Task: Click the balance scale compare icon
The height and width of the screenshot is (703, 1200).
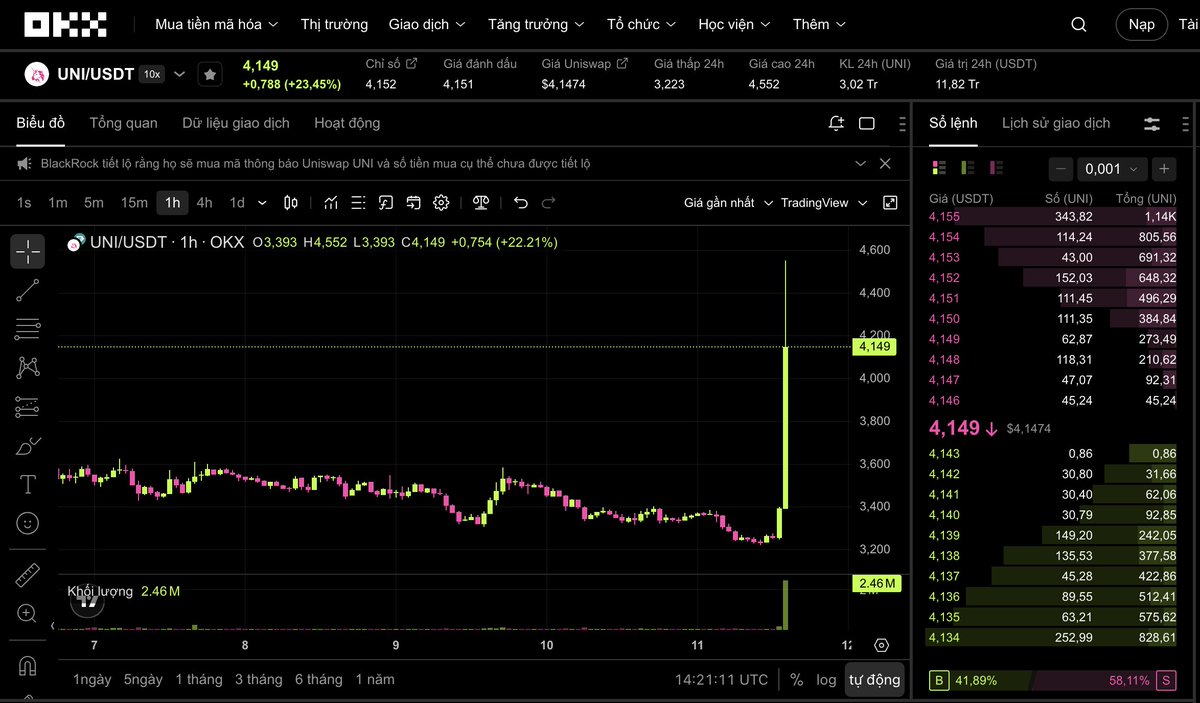Action: tap(481, 203)
